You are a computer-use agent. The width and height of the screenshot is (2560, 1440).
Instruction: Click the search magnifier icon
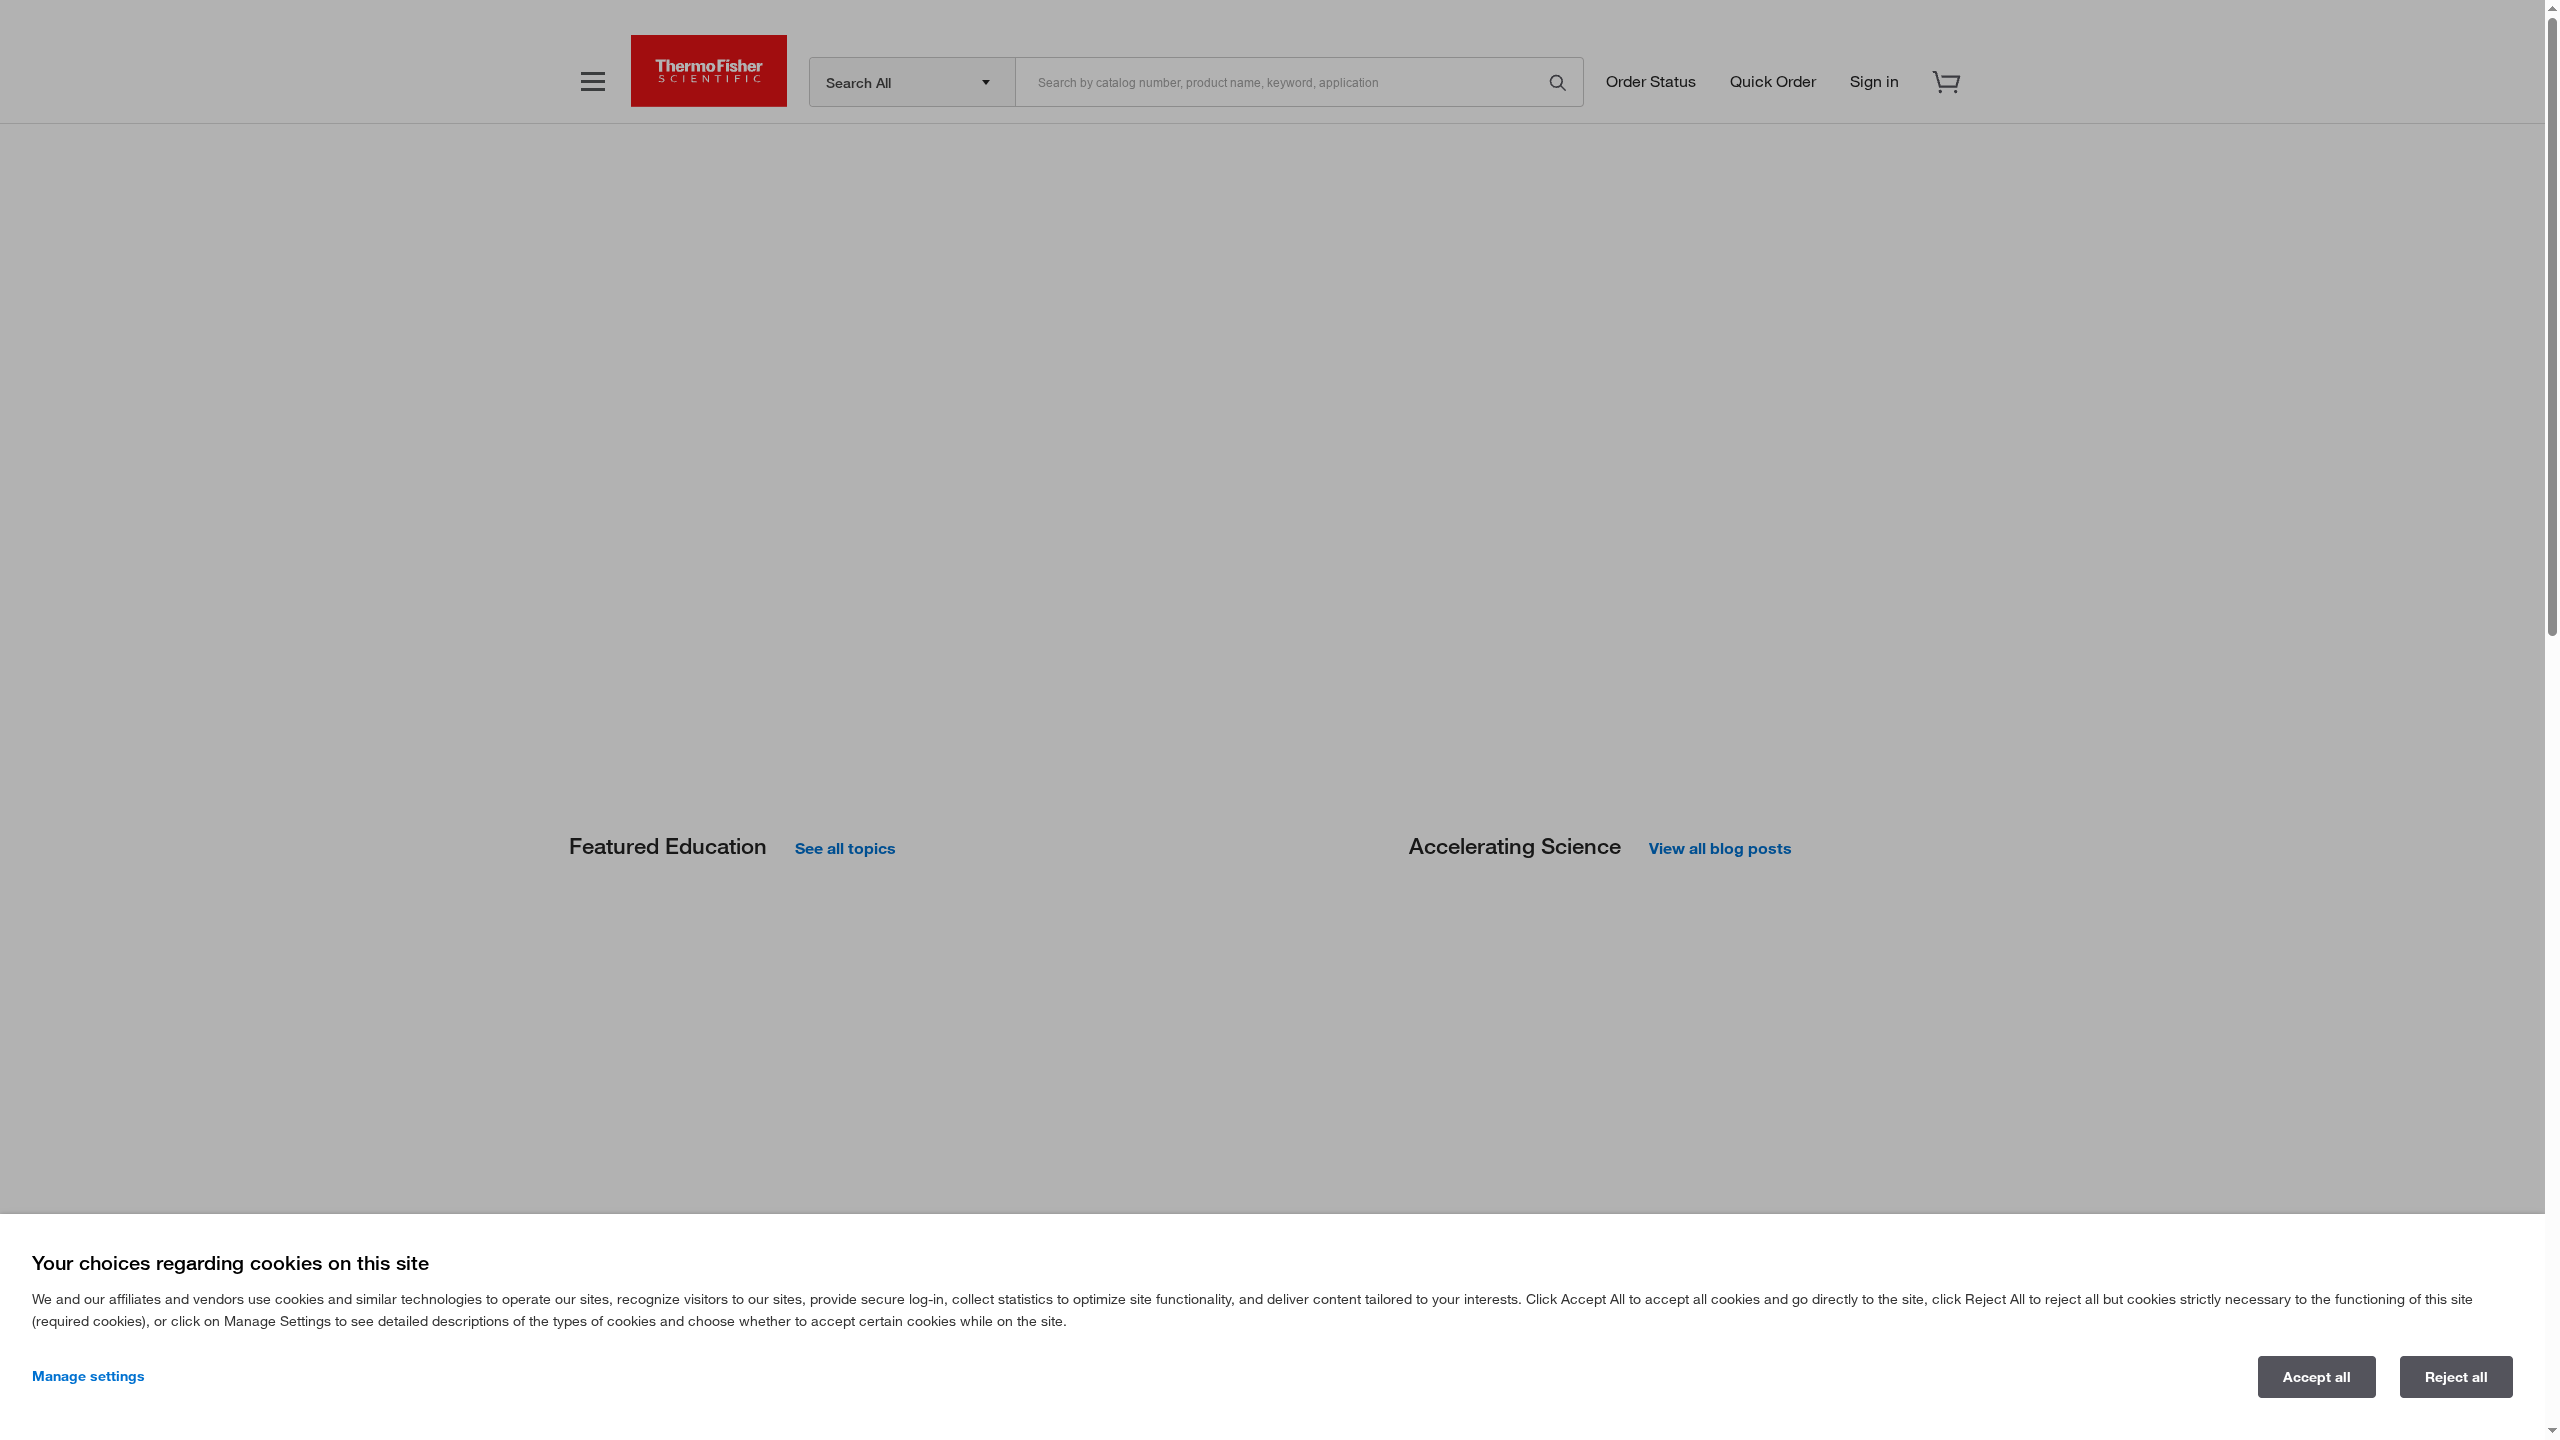[1557, 82]
